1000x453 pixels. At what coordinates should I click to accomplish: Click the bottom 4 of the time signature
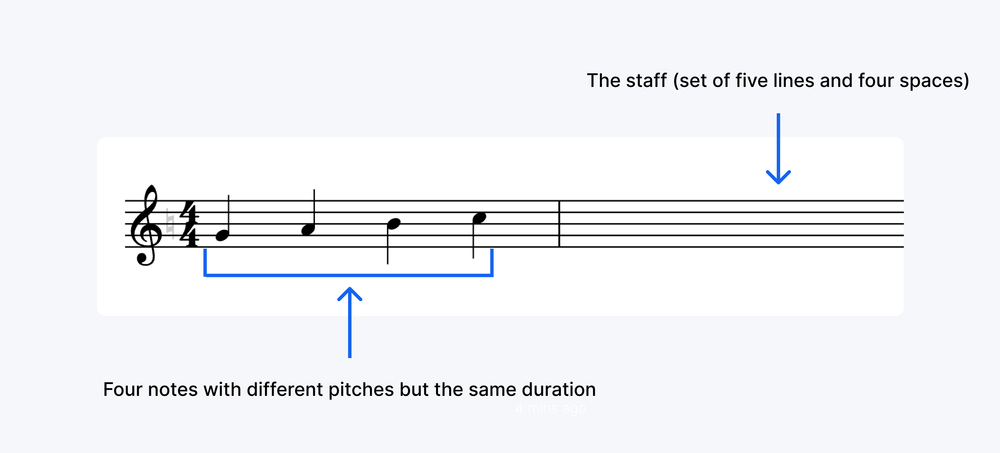click(189, 235)
